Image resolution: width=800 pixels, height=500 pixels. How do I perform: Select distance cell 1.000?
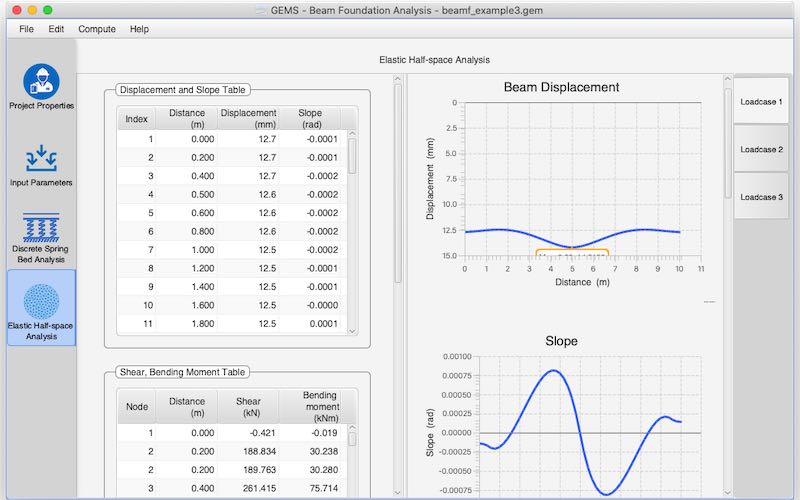tap(187, 249)
